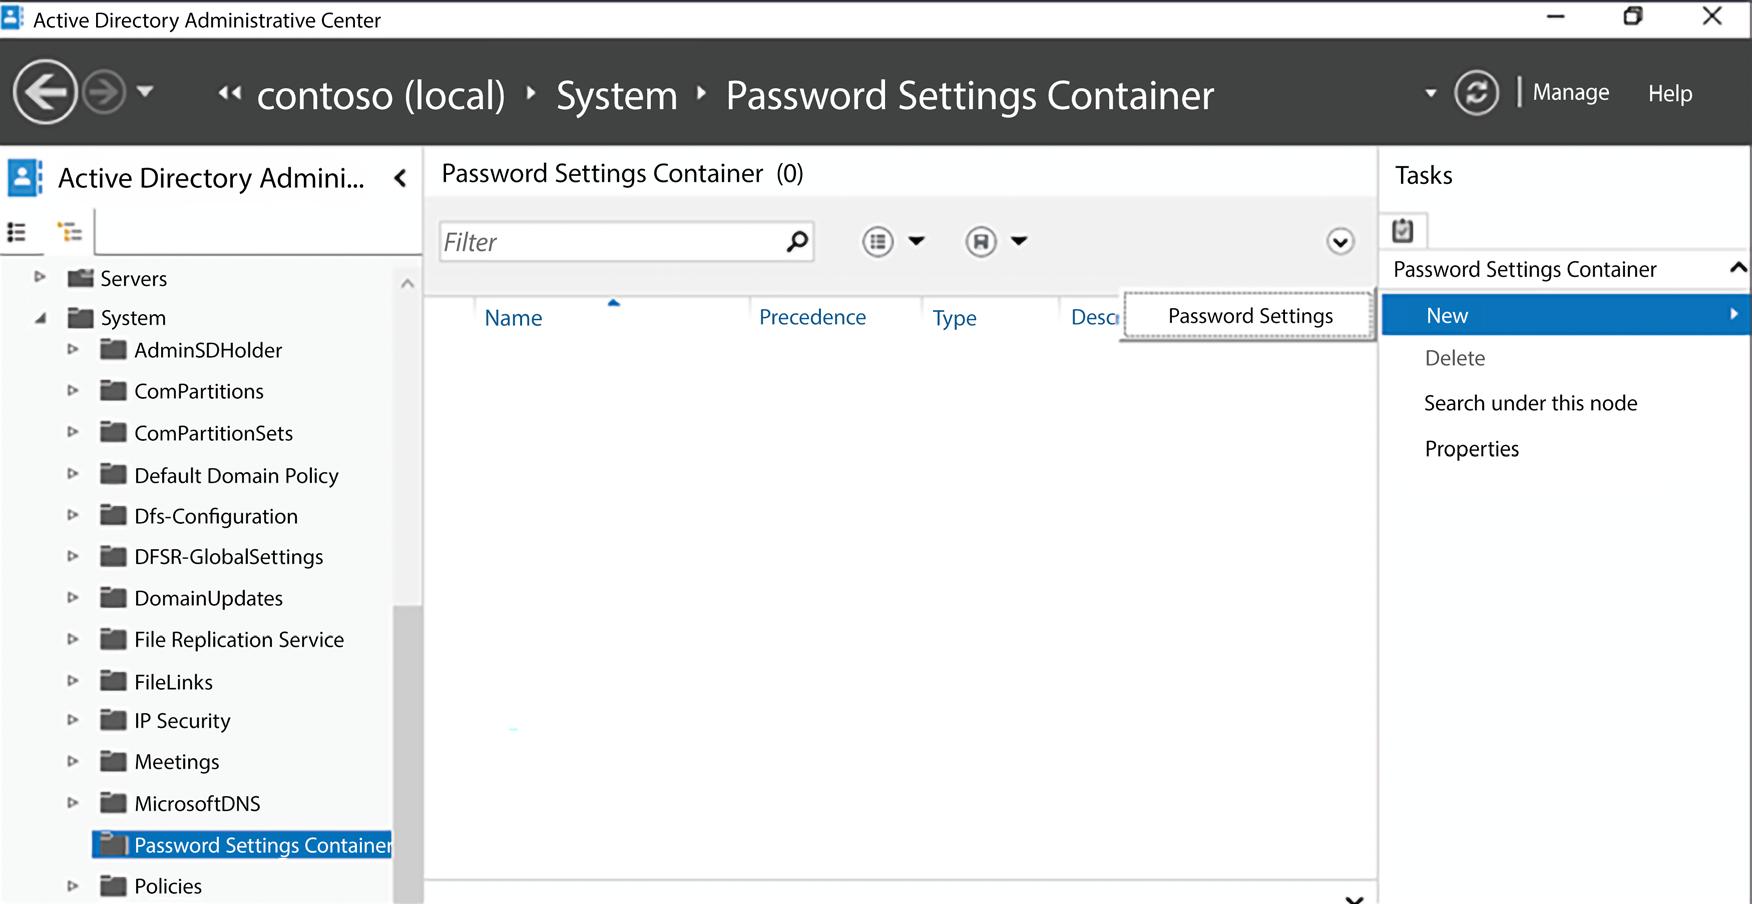Click the double-chevron breadcrumb overflow icon

[230, 93]
